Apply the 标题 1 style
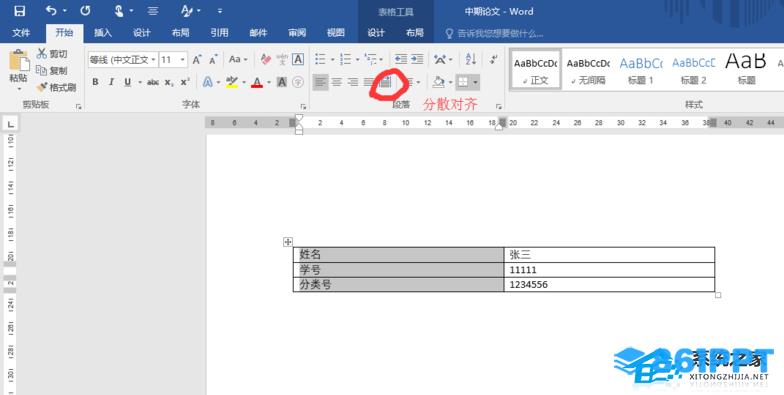Screen dimensions: 784x395 (640, 70)
